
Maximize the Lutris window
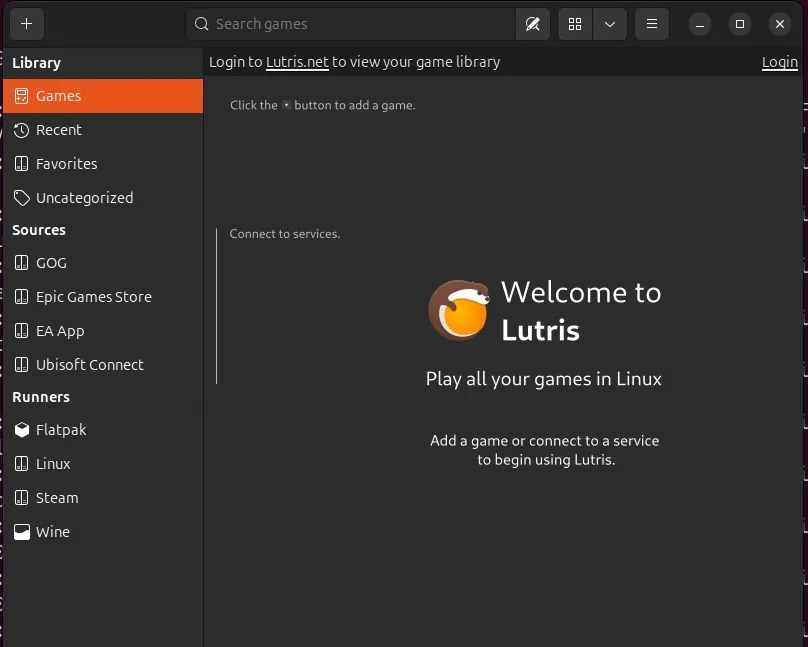740,24
